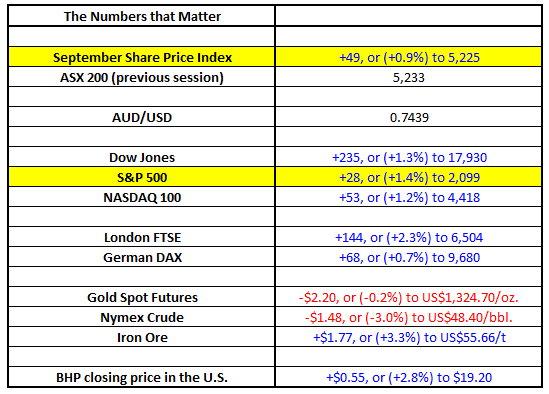549x394 pixels.
Task: Select the +49 to 5,225 value cell
Action: pos(409,57)
